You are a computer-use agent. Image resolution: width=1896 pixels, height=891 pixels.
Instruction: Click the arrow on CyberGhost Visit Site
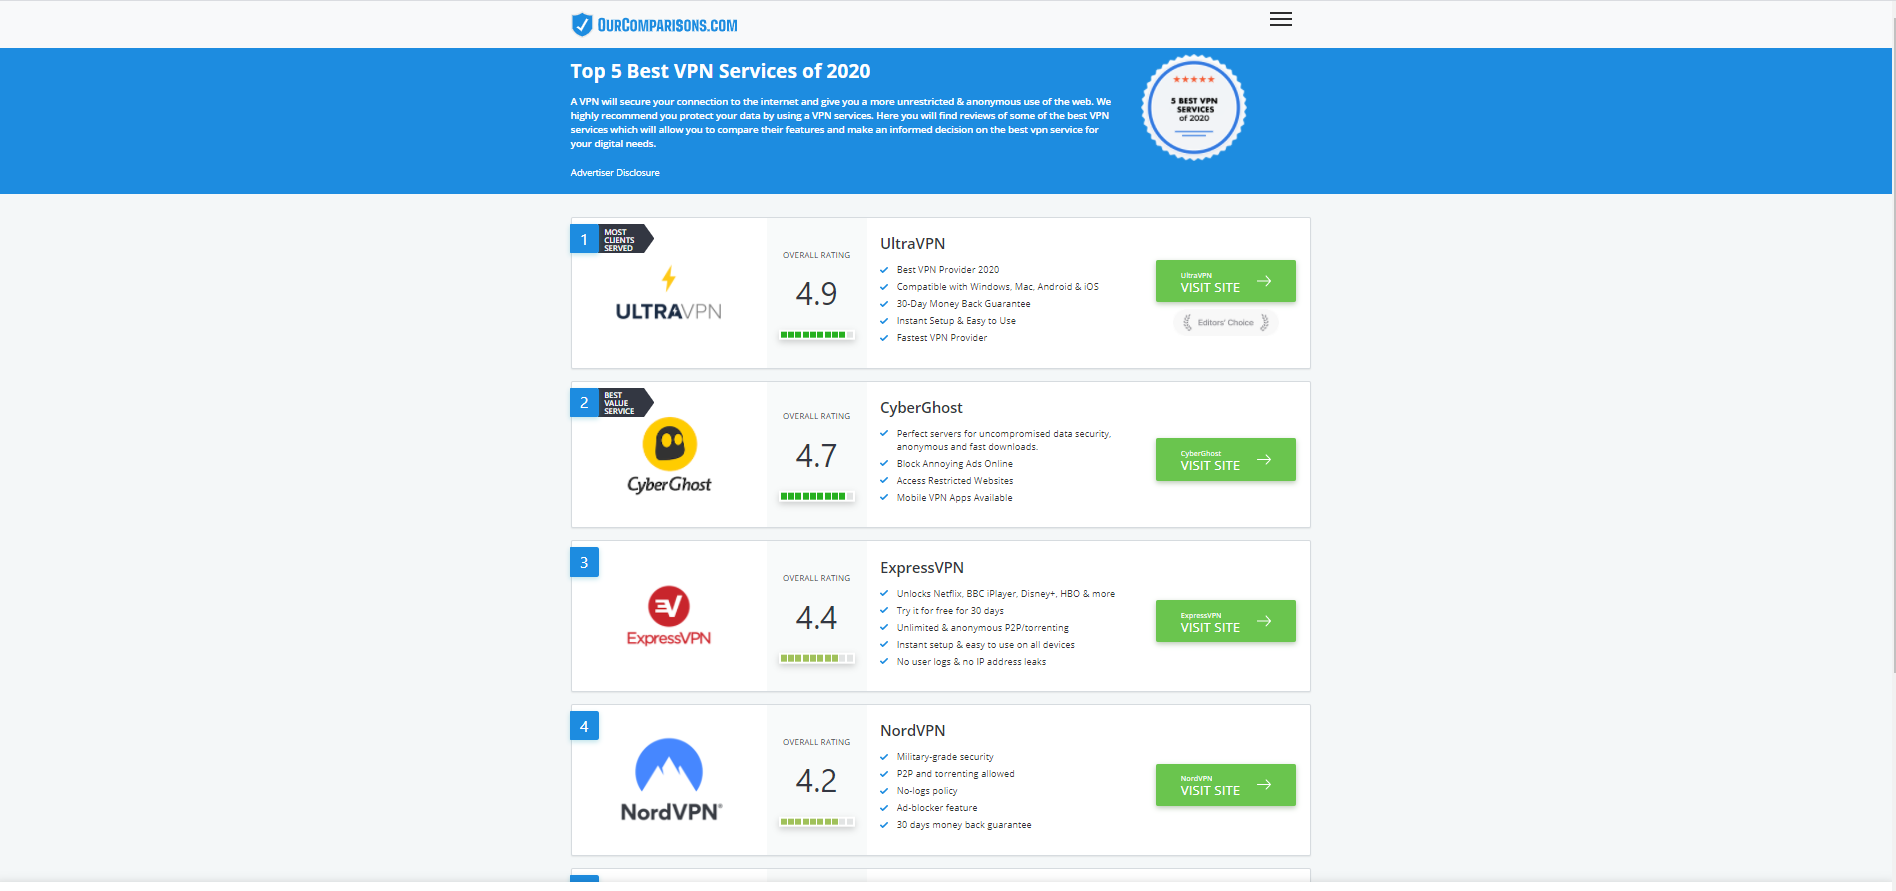tap(1264, 459)
